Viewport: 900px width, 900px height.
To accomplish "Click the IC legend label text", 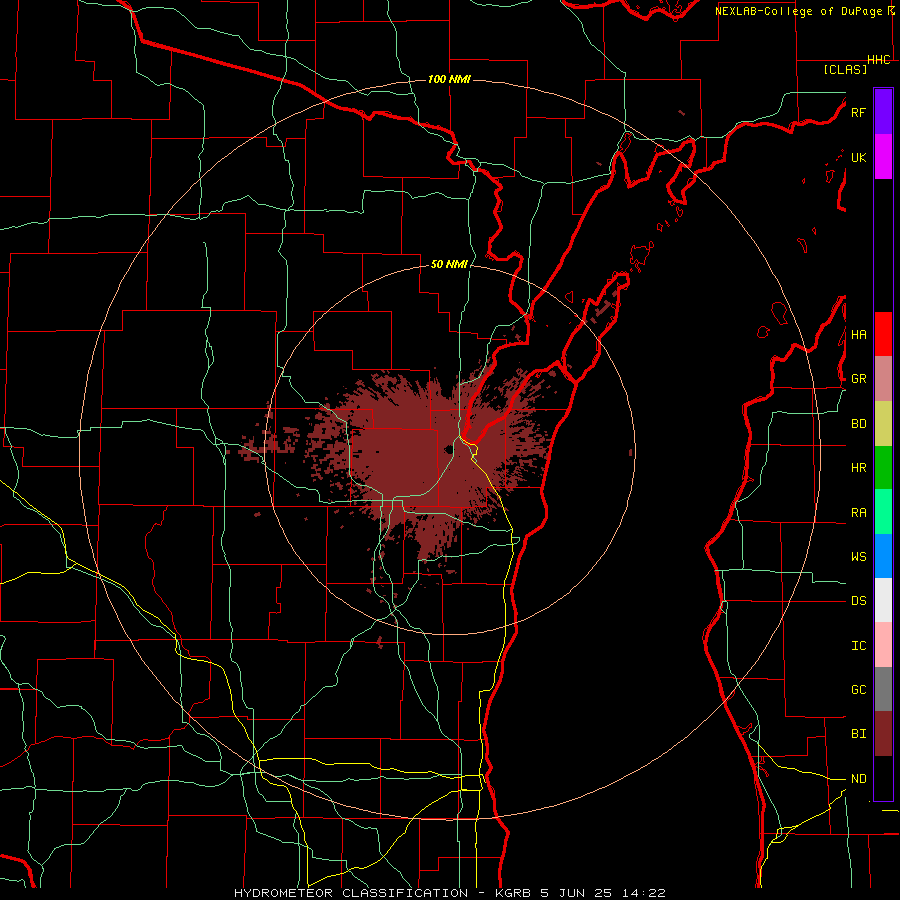I will pos(858,646).
